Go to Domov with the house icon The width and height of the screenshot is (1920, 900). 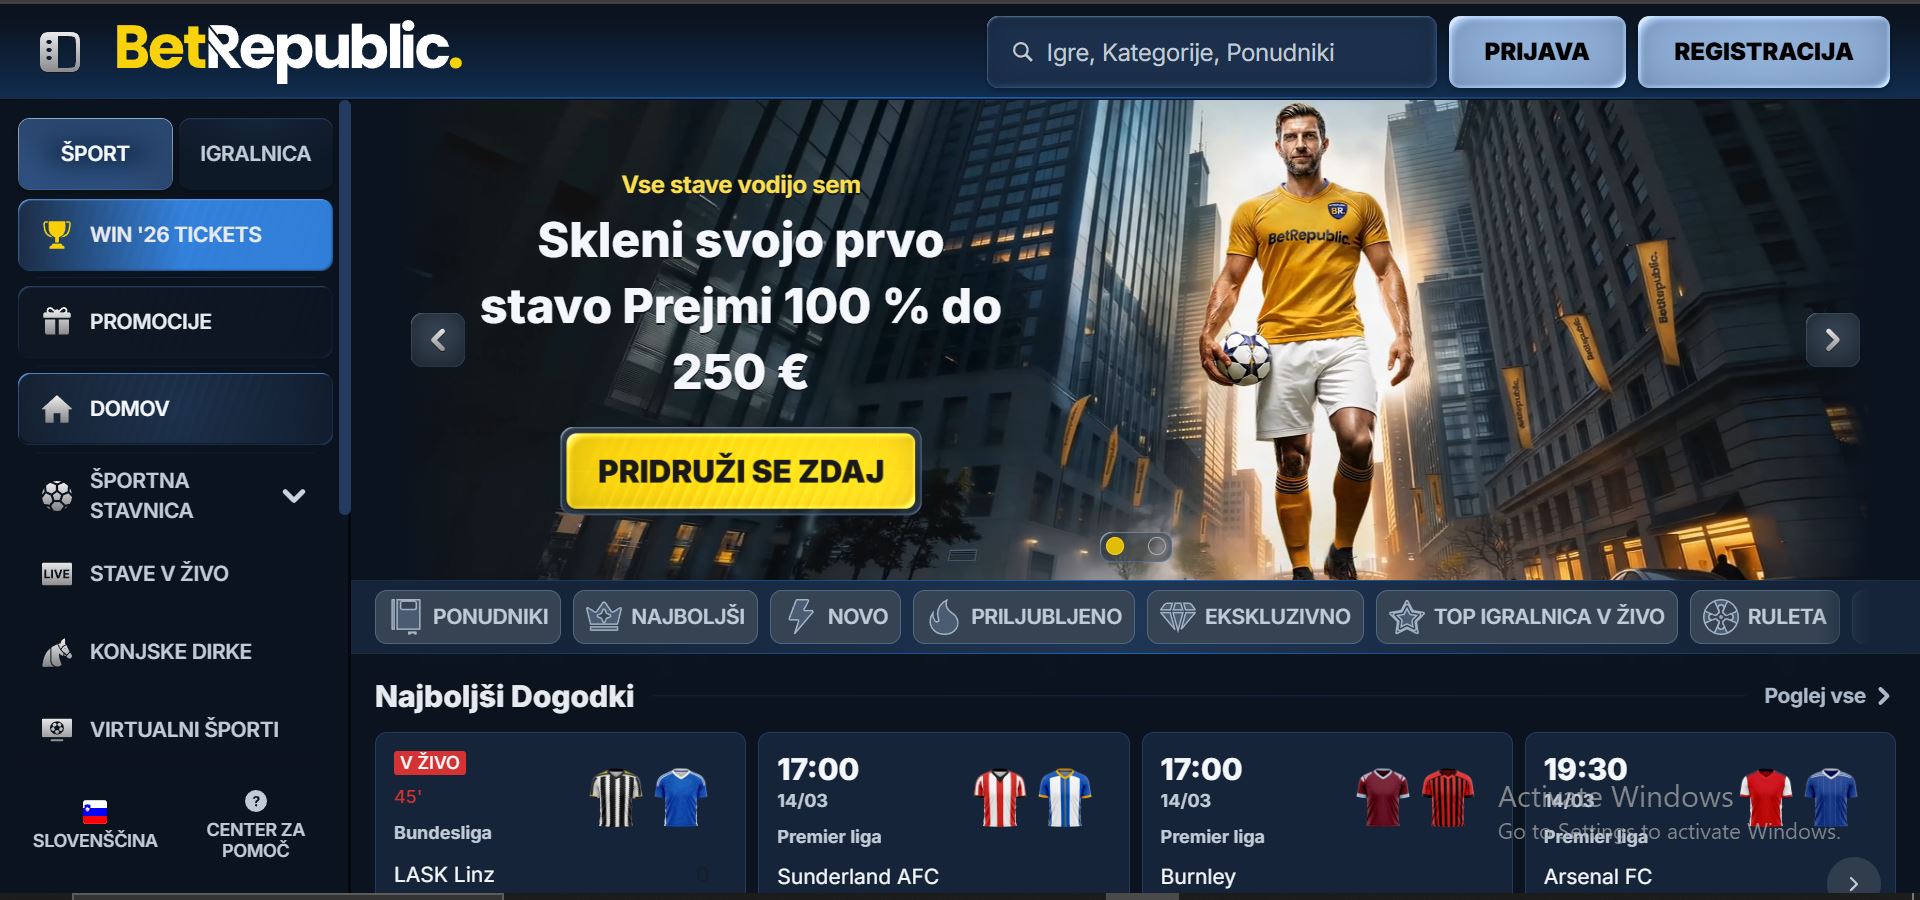point(57,408)
